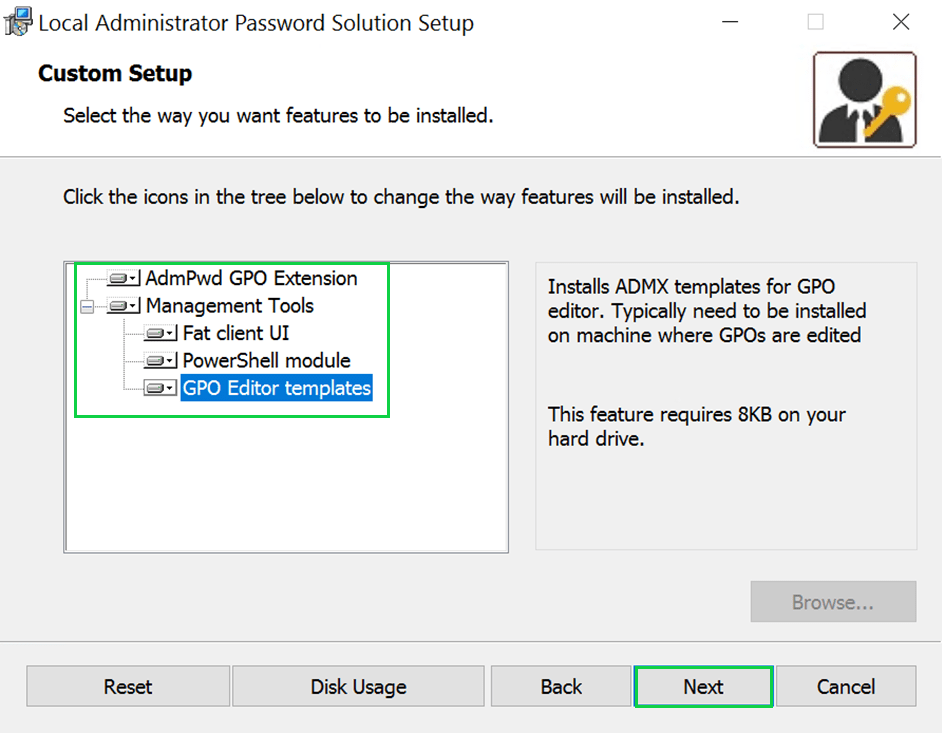This screenshot has height=733, width=942.
Task: Open the Disk Usage dialog
Action: (x=358, y=687)
